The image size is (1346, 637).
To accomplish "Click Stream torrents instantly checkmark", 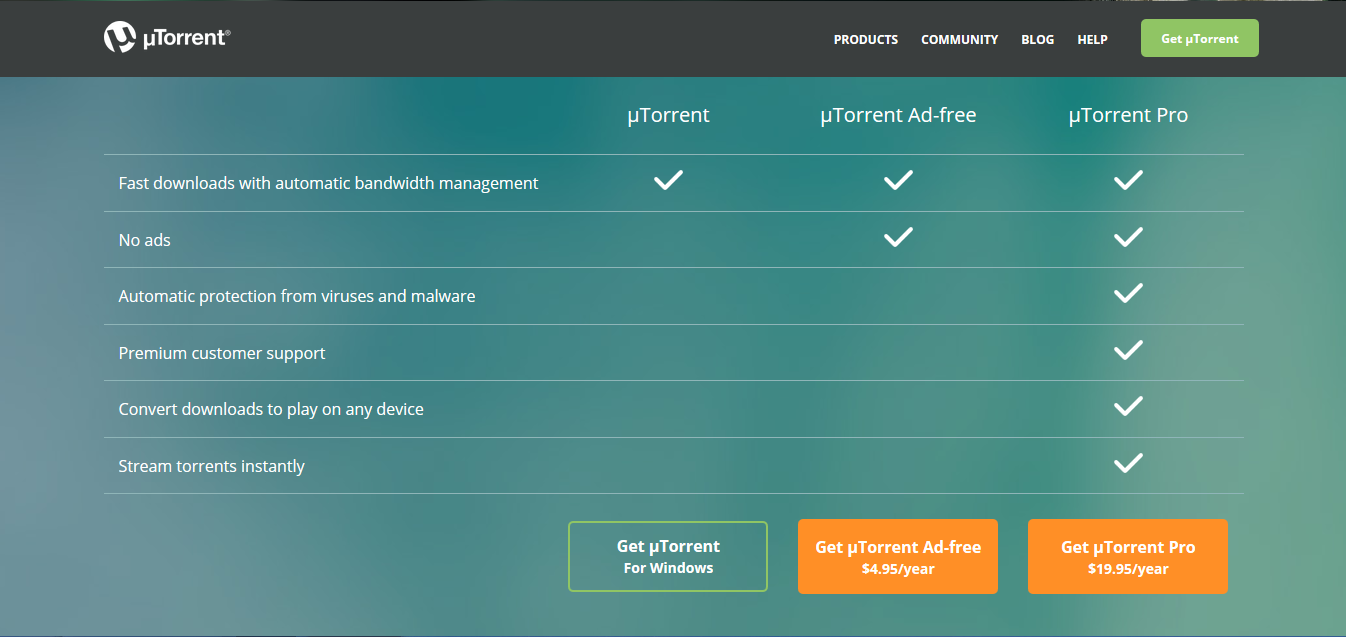I will point(1128,464).
